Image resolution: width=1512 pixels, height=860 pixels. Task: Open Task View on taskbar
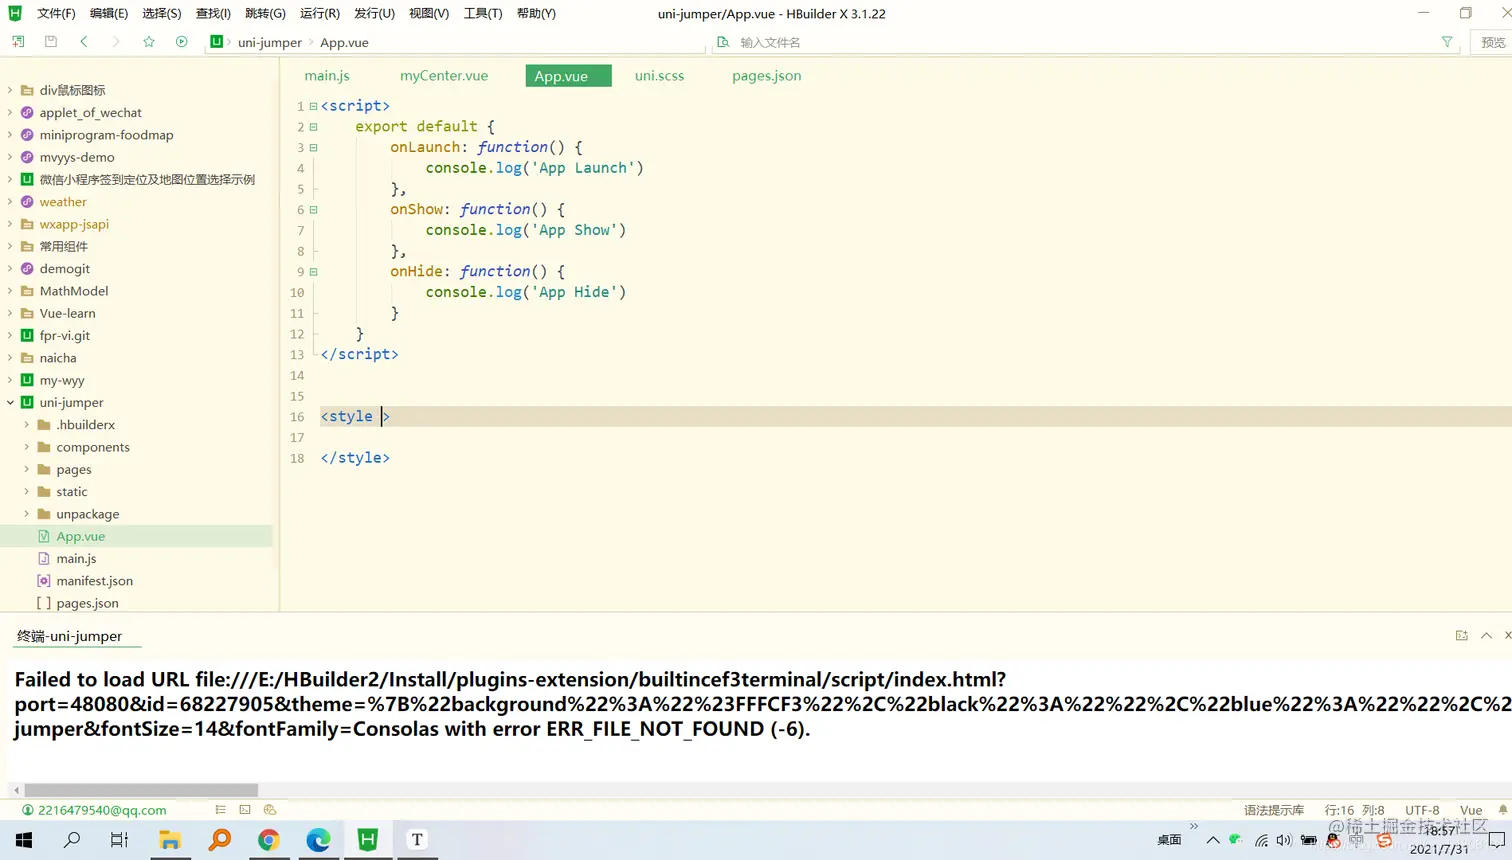click(x=119, y=840)
